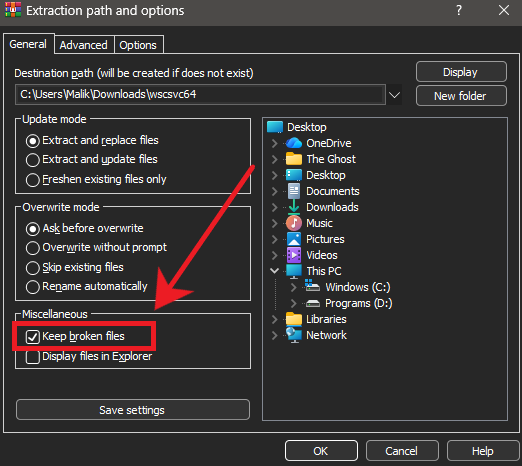Select Extract and update files option
The height and width of the screenshot is (466, 522).
pos(92,159)
